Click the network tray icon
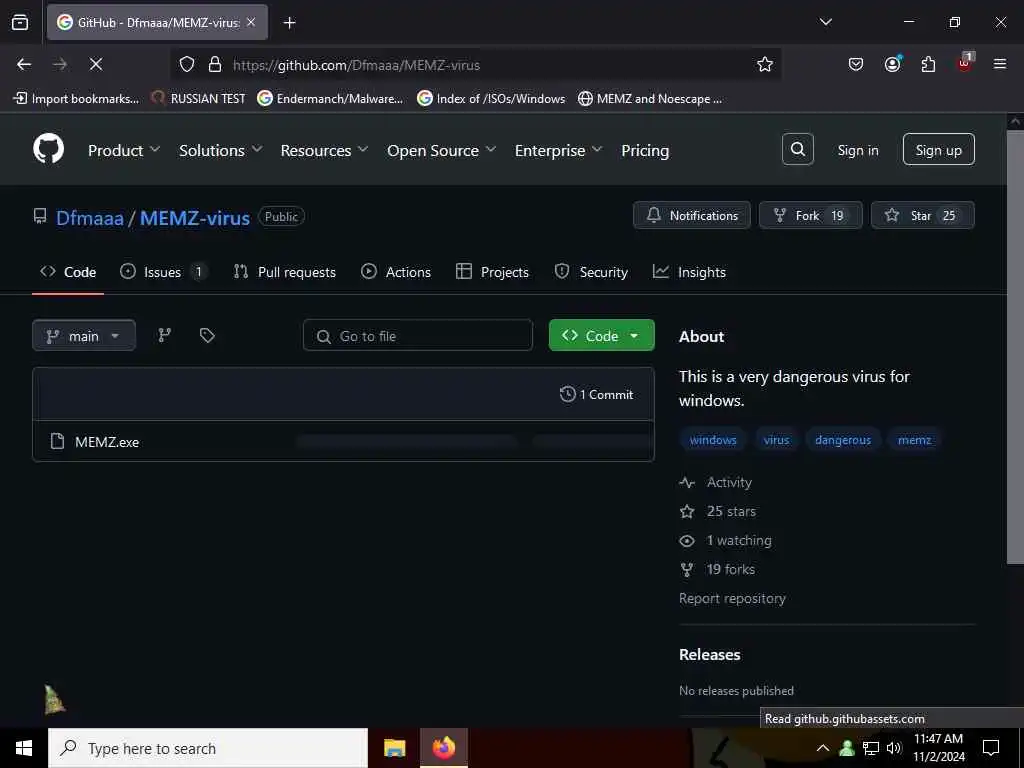The width and height of the screenshot is (1024, 768). [871, 748]
